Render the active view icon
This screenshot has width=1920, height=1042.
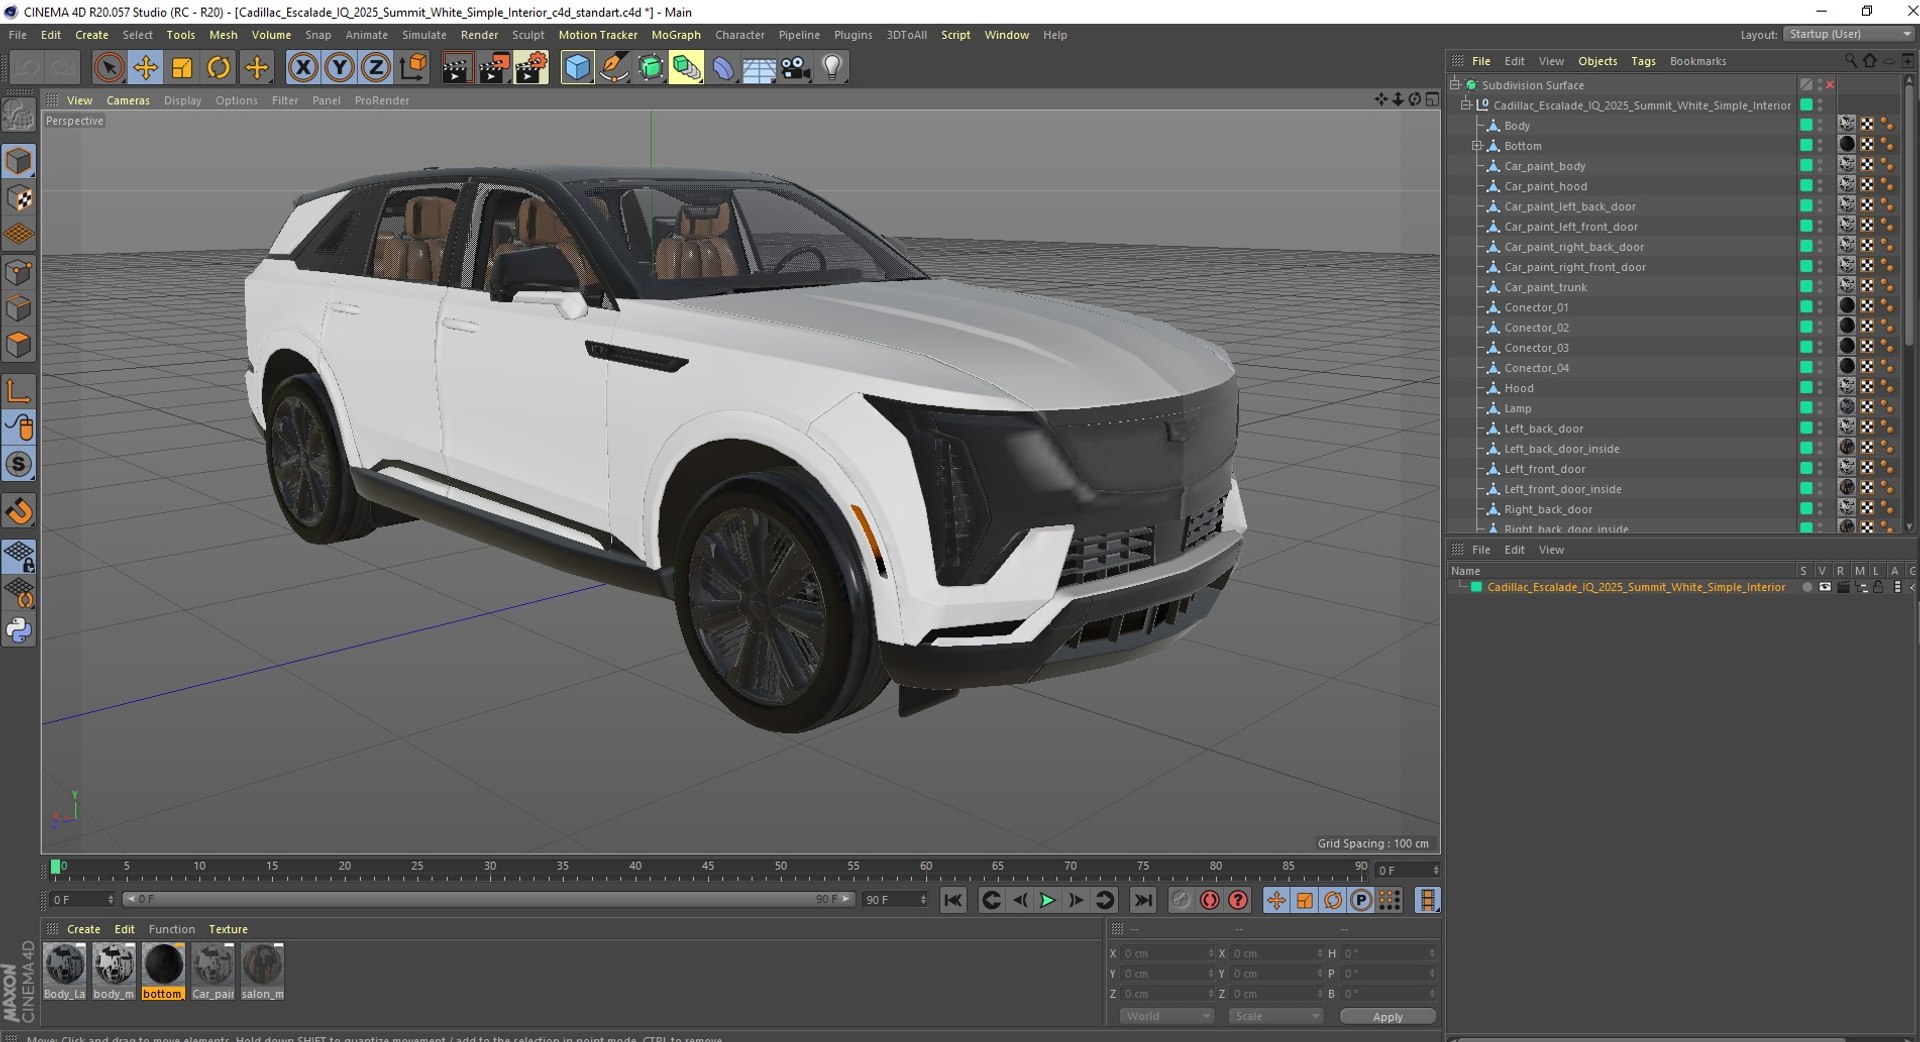click(457, 68)
